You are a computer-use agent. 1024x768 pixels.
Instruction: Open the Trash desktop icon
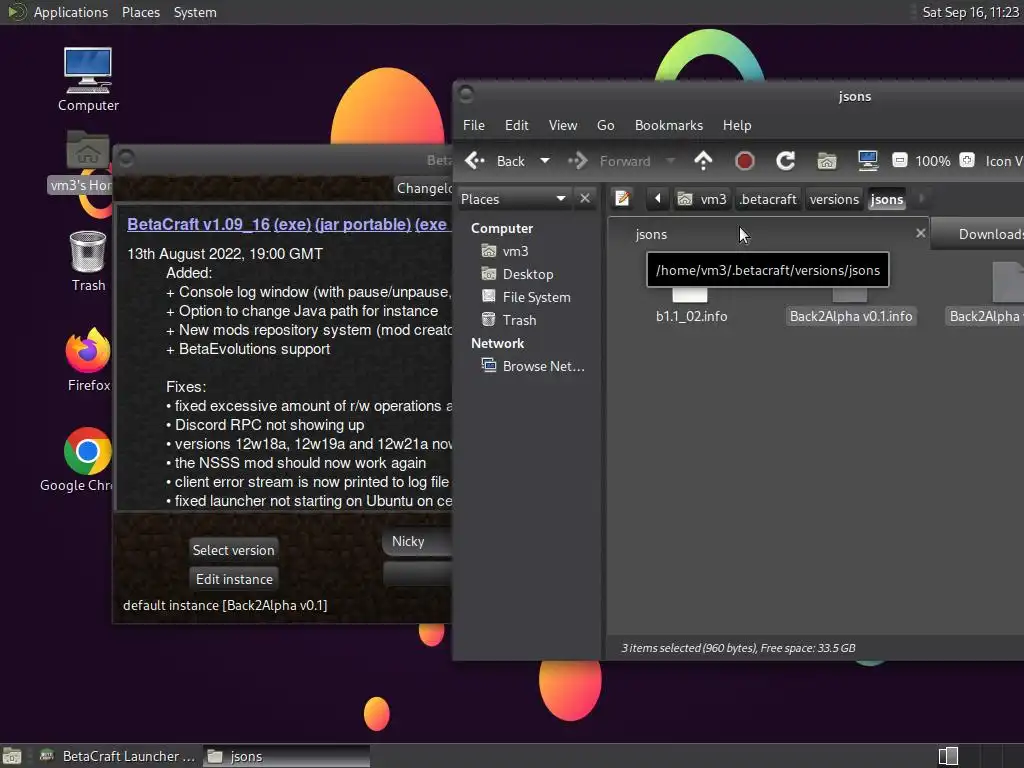point(88,261)
